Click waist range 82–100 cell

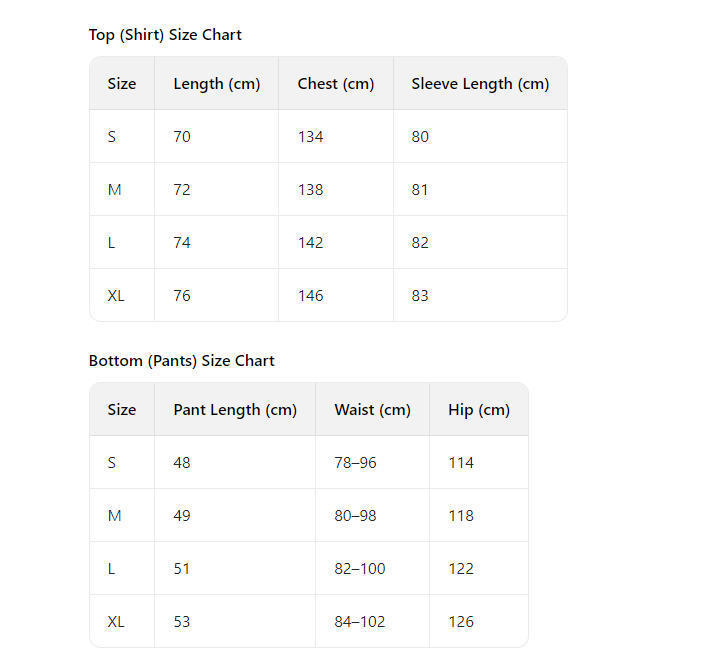(359, 569)
